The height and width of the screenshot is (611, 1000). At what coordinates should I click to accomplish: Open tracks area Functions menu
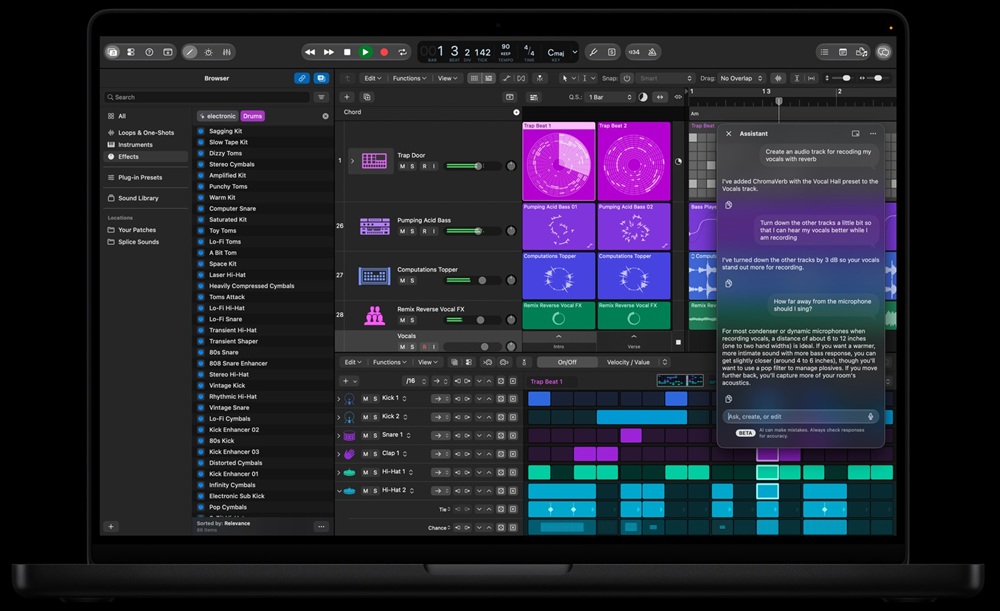(x=409, y=78)
